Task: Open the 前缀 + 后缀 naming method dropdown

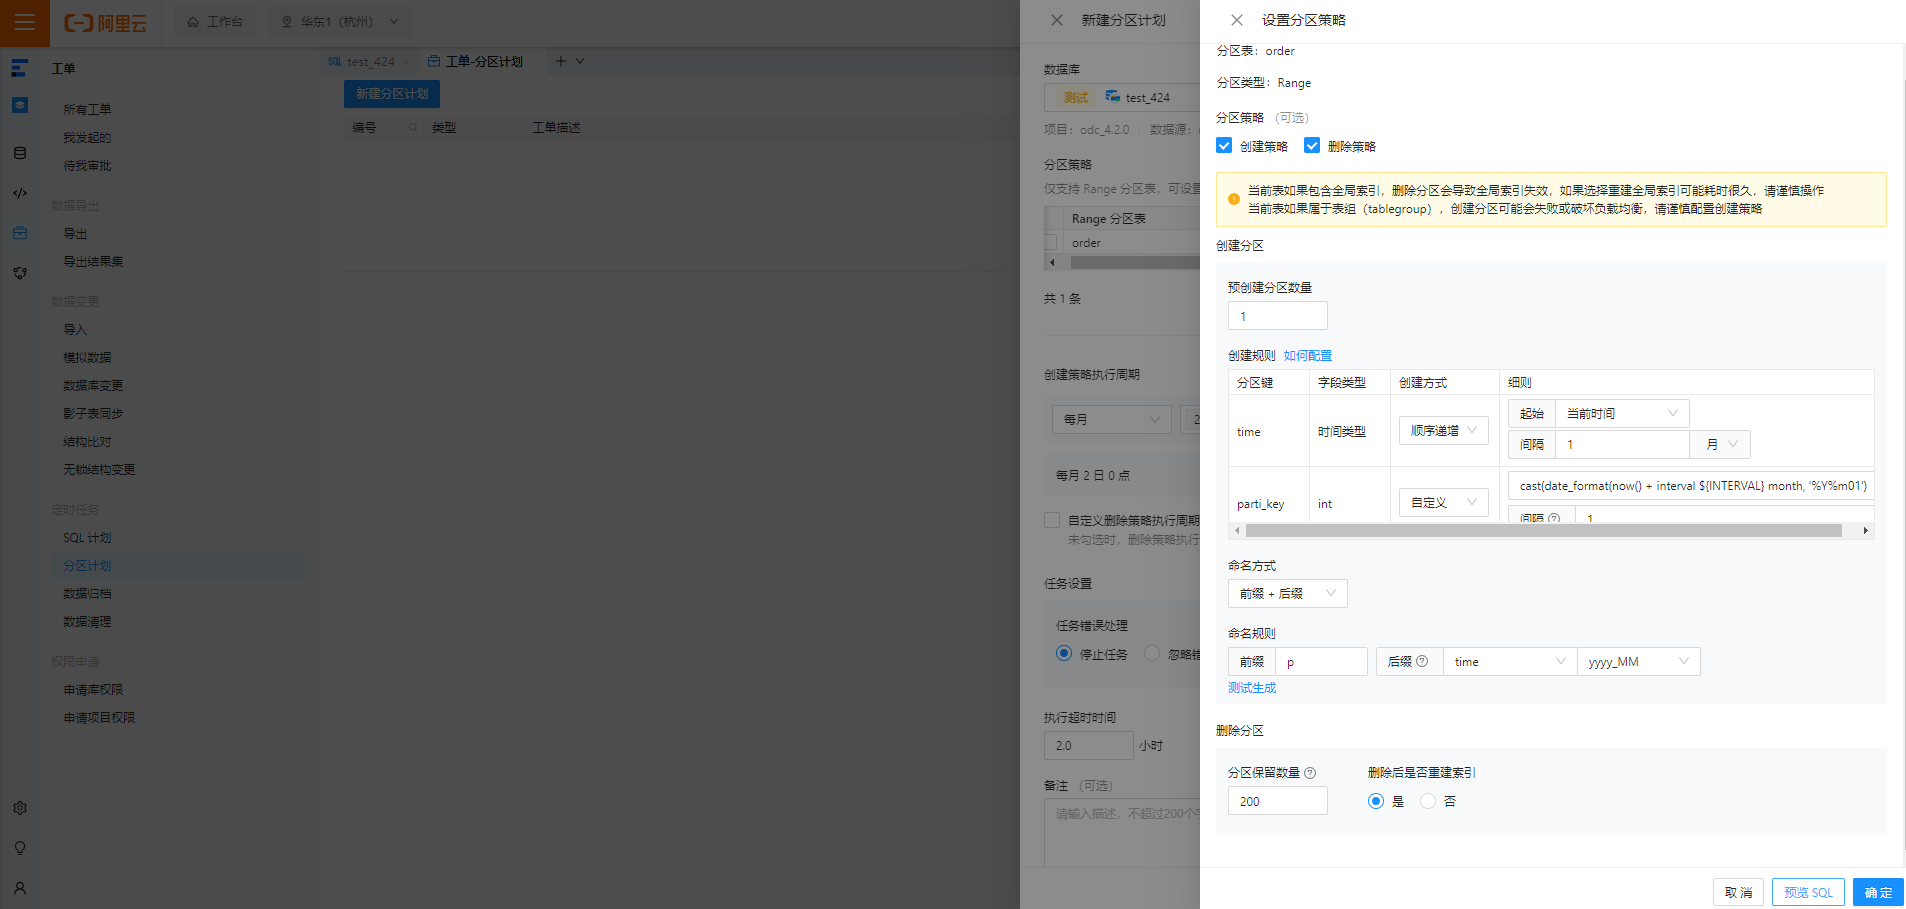Action: tap(1287, 594)
